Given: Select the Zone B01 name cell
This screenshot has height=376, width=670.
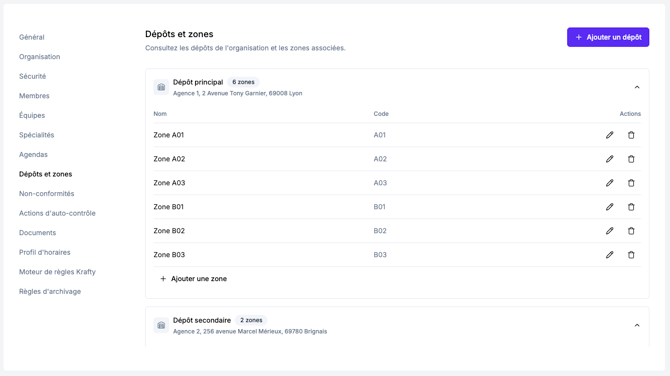Looking at the screenshot, I should [x=168, y=207].
